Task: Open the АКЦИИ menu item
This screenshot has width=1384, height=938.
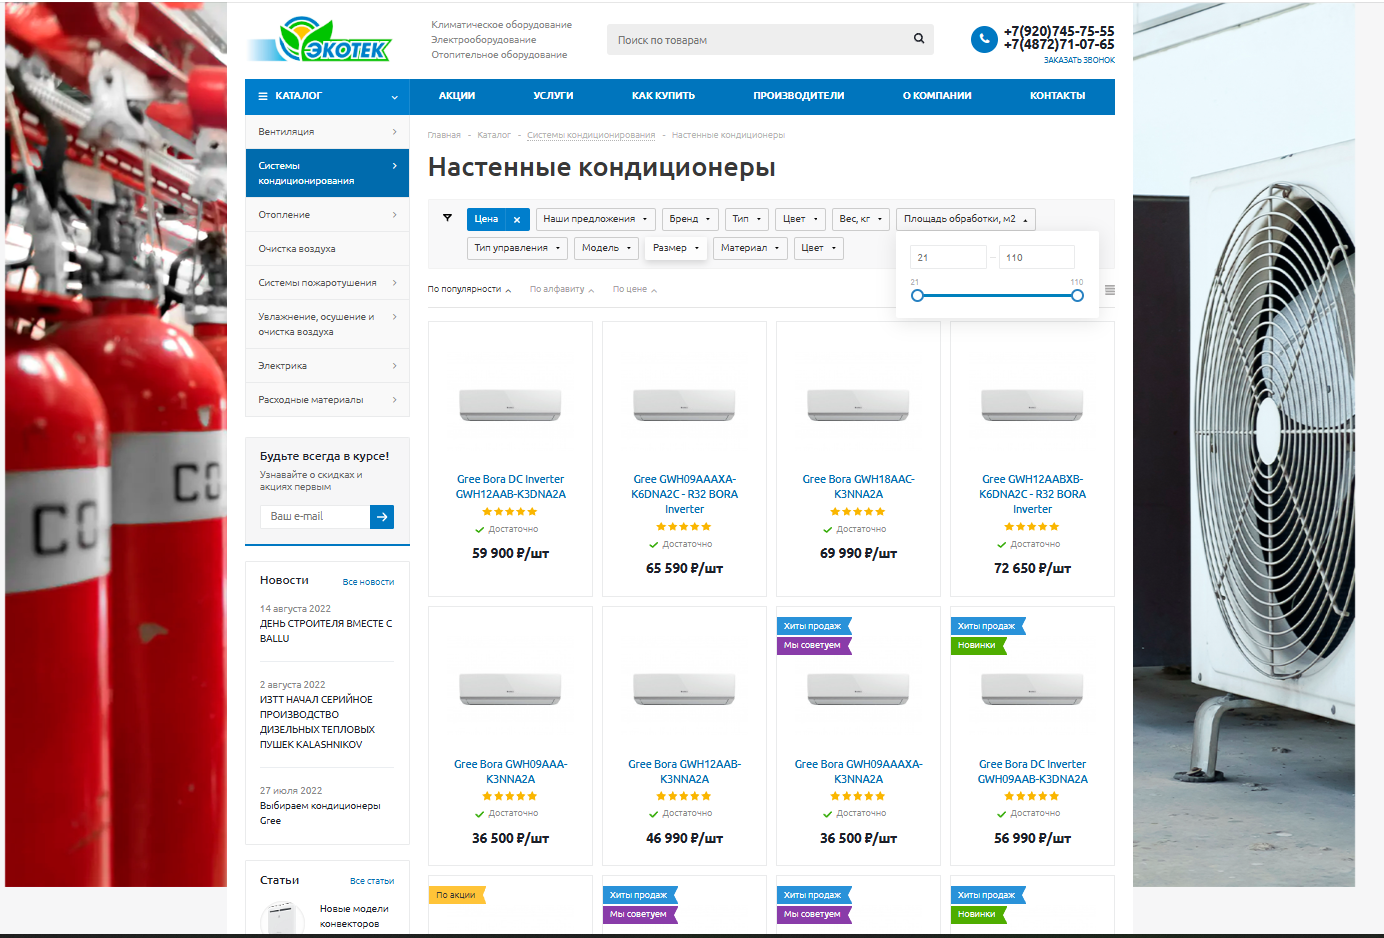Action: 457,96
